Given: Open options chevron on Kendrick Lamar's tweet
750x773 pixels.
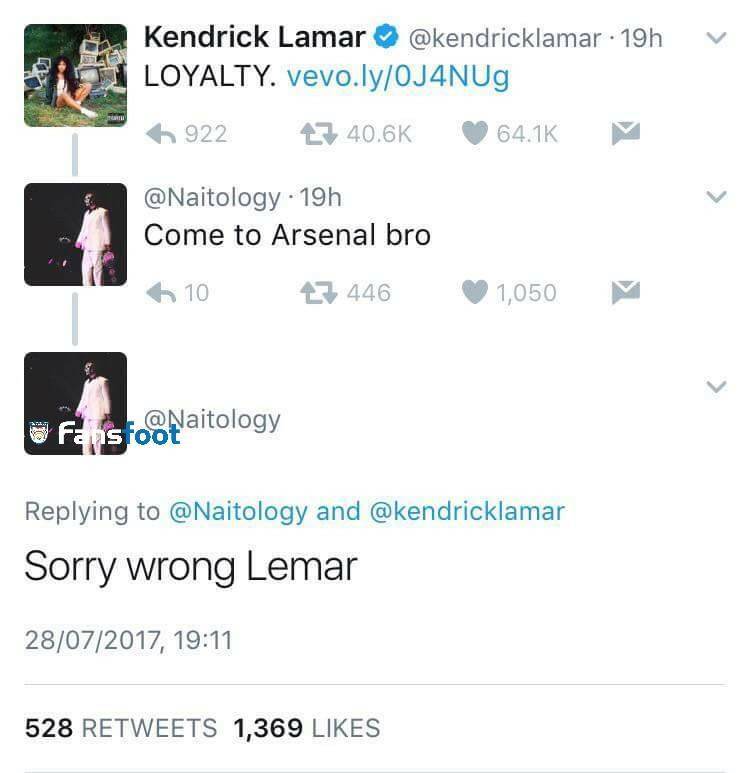Looking at the screenshot, I should (x=715, y=39).
